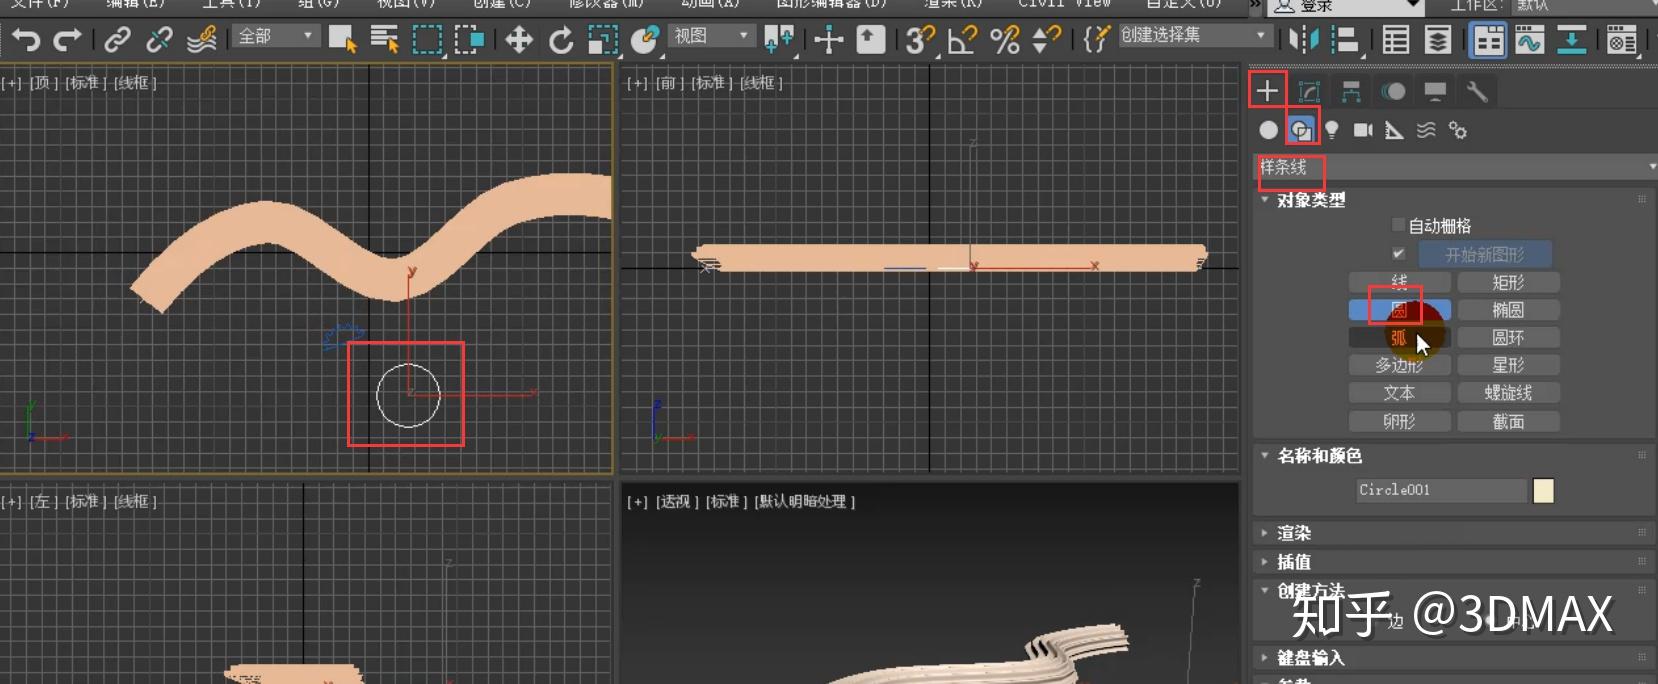Click the 圆环 shape button
This screenshot has width=1658, height=684.
pos(1508,338)
